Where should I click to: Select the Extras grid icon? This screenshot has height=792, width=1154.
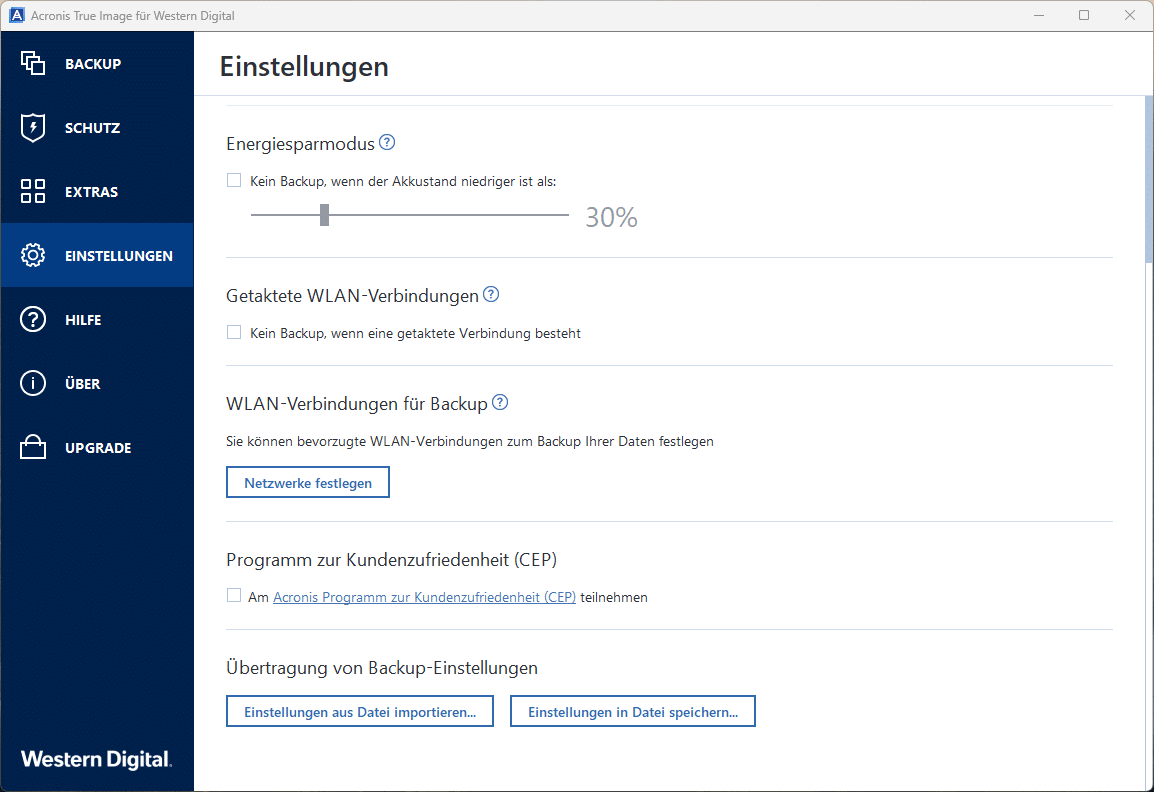point(33,192)
